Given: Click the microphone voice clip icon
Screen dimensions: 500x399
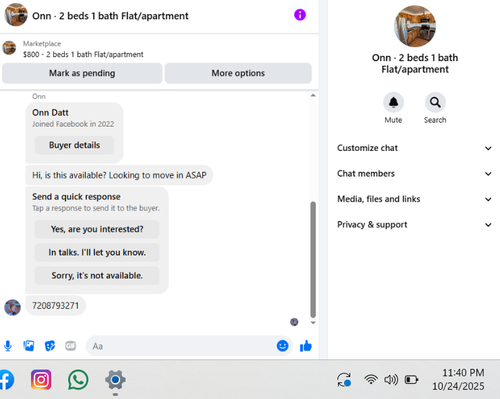Looking at the screenshot, I should point(8,346).
